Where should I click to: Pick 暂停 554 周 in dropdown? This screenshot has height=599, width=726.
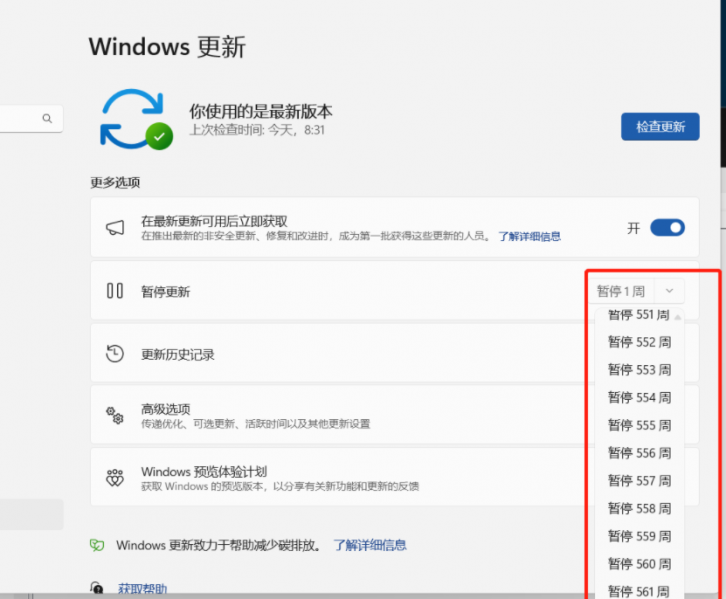click(x=639, y=398)
